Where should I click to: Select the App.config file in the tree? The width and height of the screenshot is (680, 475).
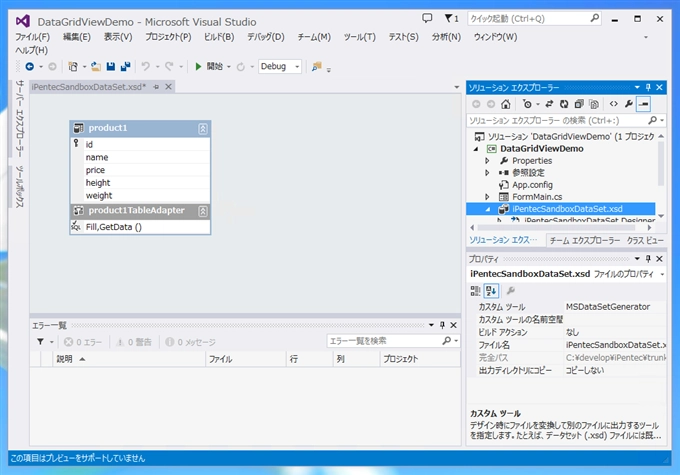(x=532, y=185)
